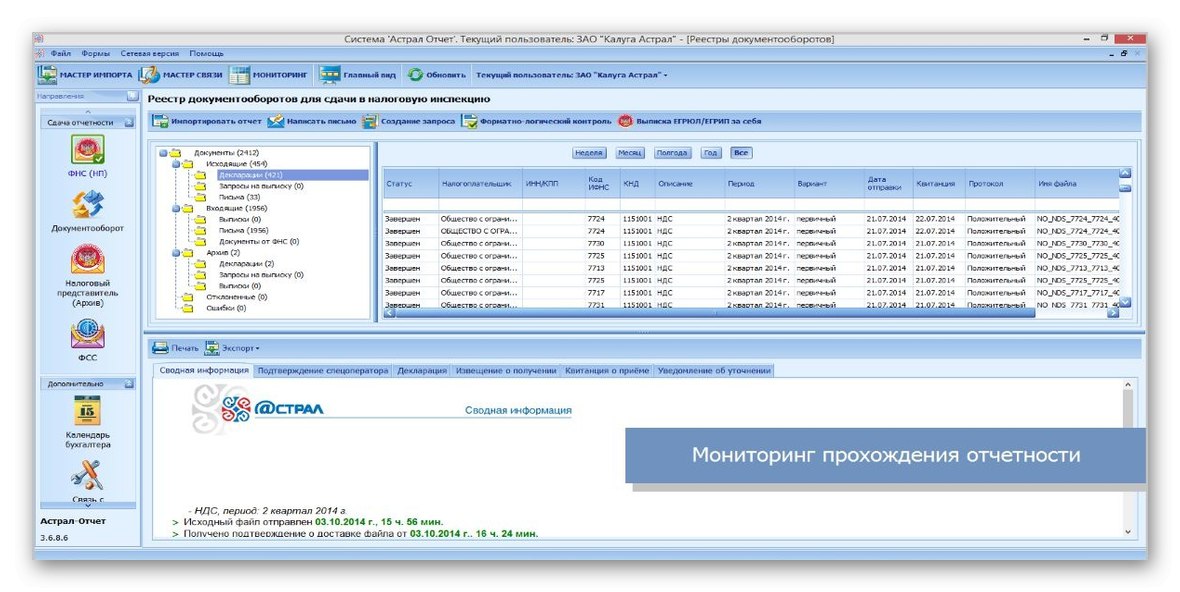Select Письма (1956) folder

[243, 230]
